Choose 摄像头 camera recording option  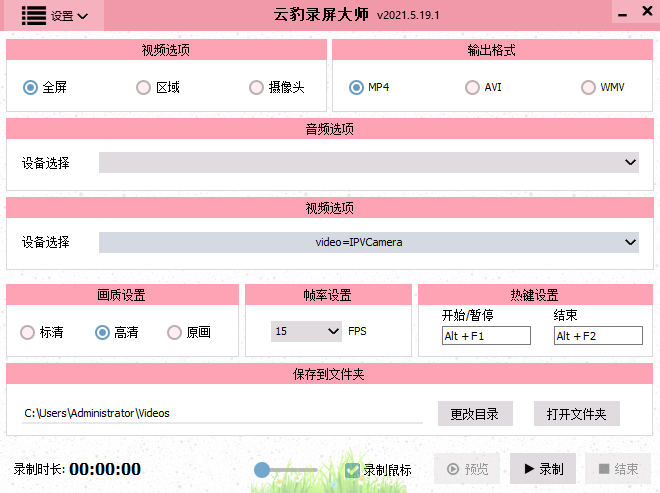(x=257, y=87)
